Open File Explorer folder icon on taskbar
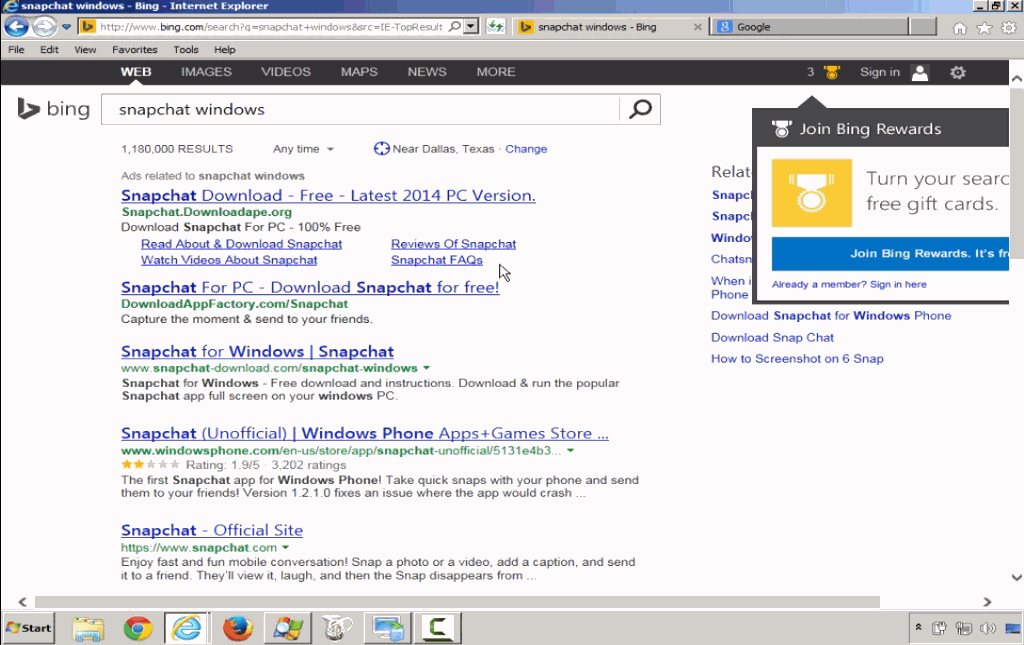1024x645 pixels. pos(88,629)
